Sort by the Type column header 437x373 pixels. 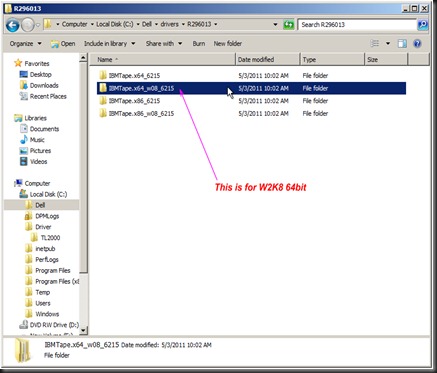click(x=332, y=60)
